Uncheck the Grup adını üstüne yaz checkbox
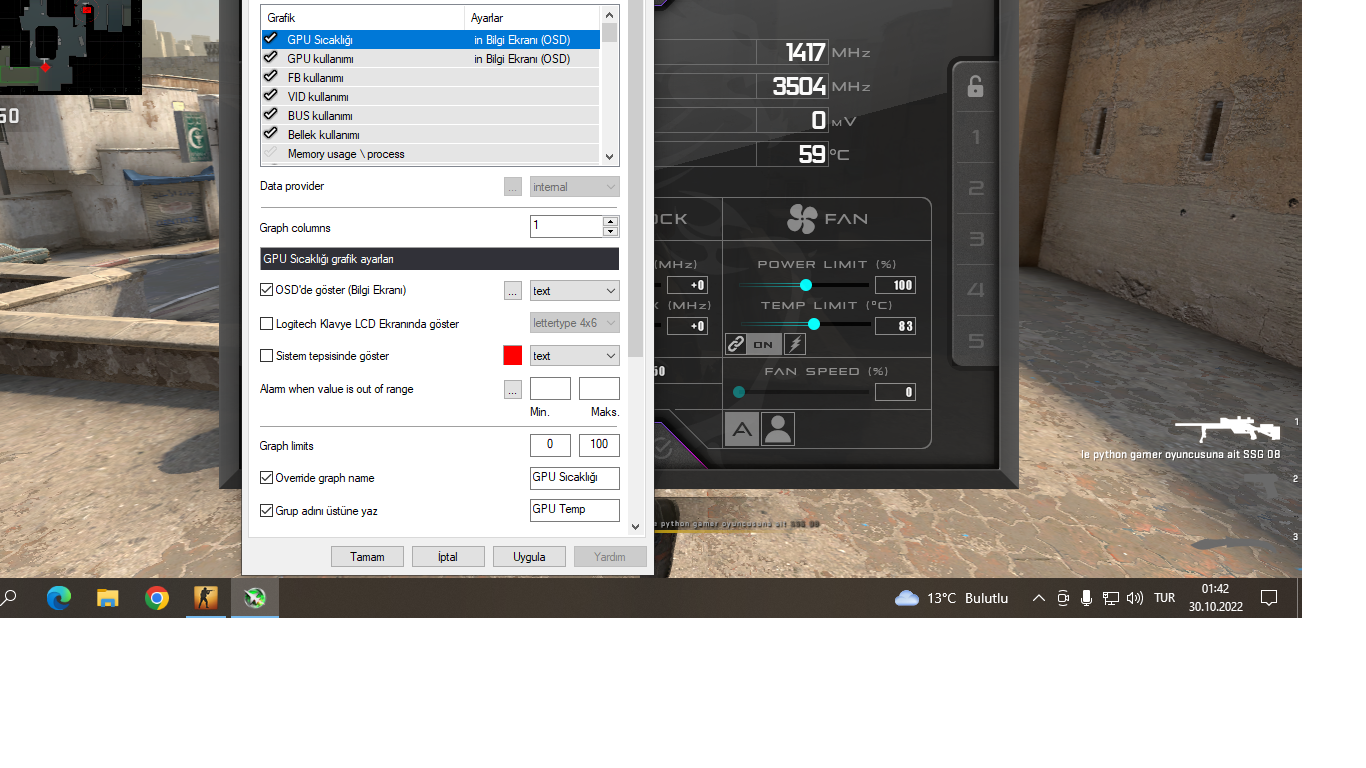1366x768 pixels. click(x=266, y=511)
